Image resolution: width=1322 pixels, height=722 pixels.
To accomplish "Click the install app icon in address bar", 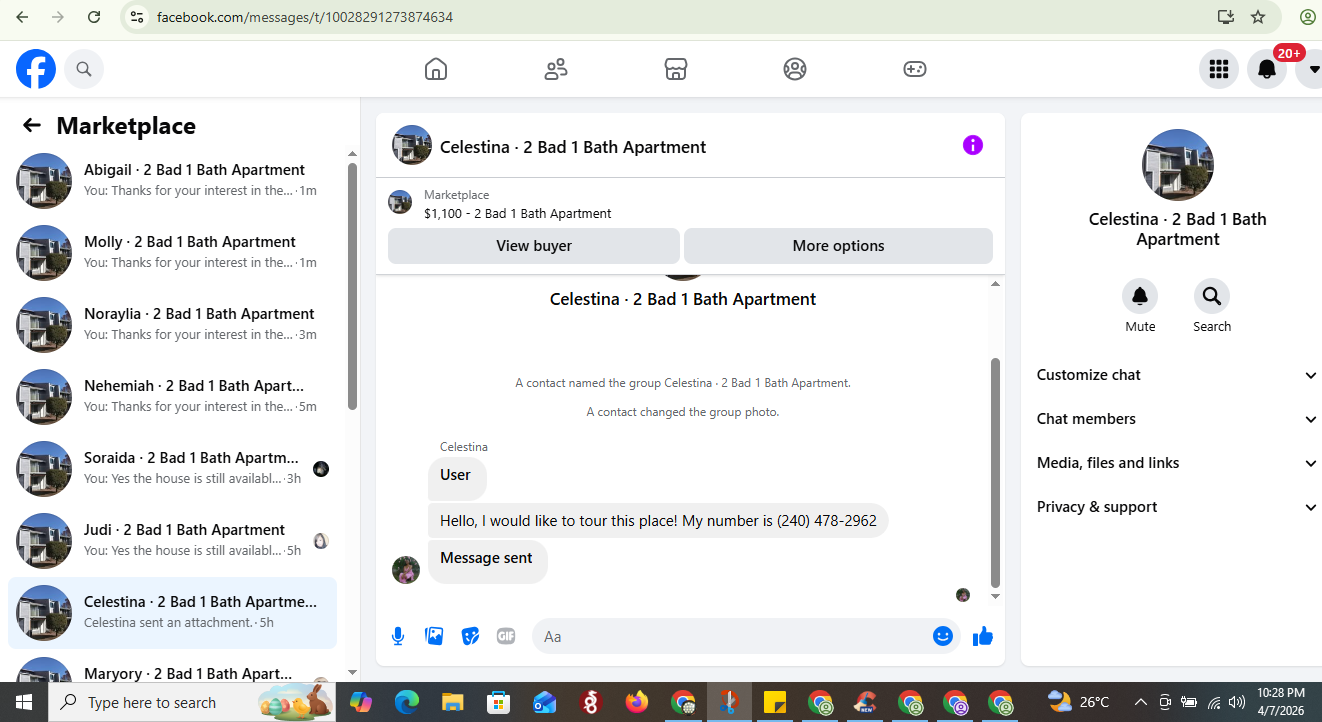I will pos(1225,17).
